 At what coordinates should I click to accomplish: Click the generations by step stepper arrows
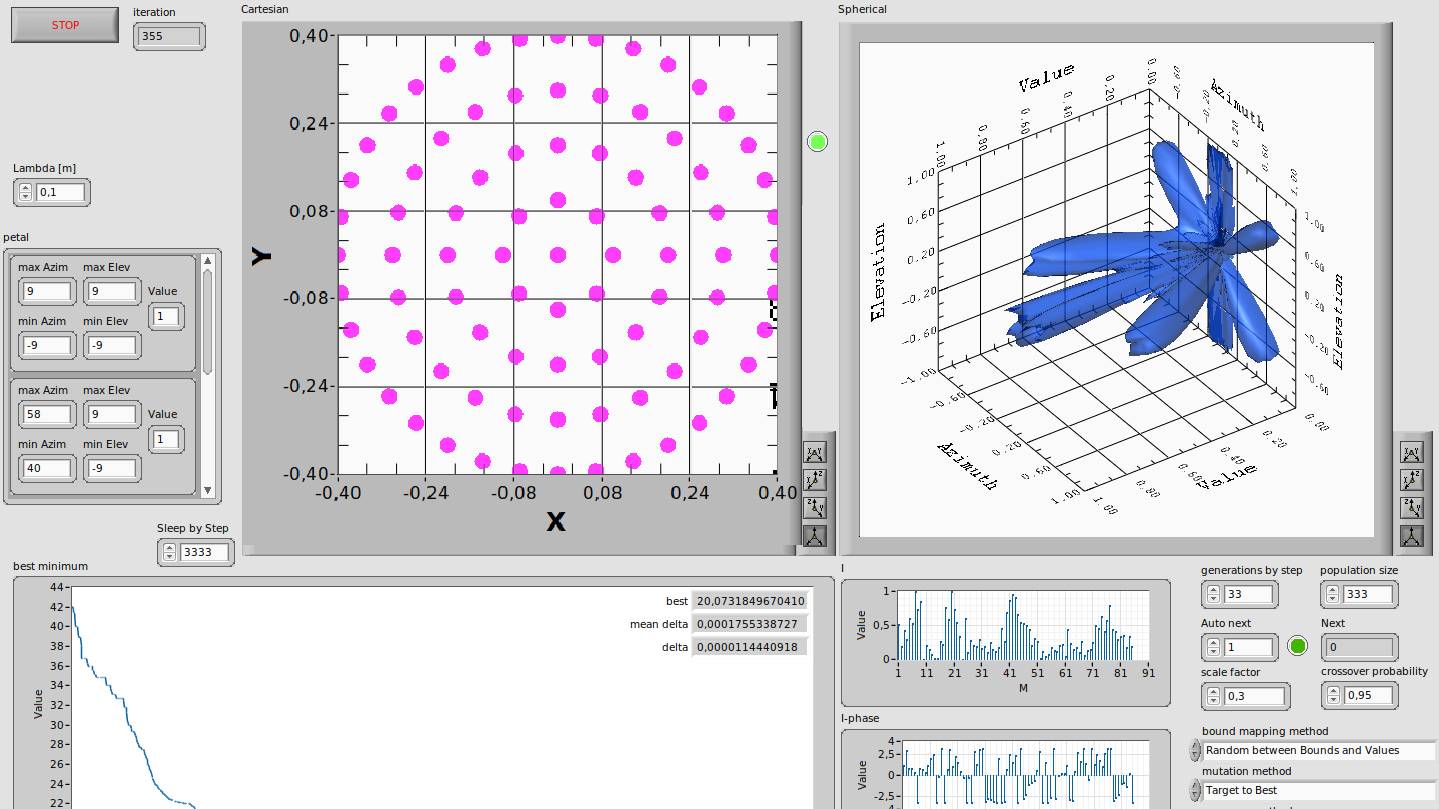[1214, 594]
